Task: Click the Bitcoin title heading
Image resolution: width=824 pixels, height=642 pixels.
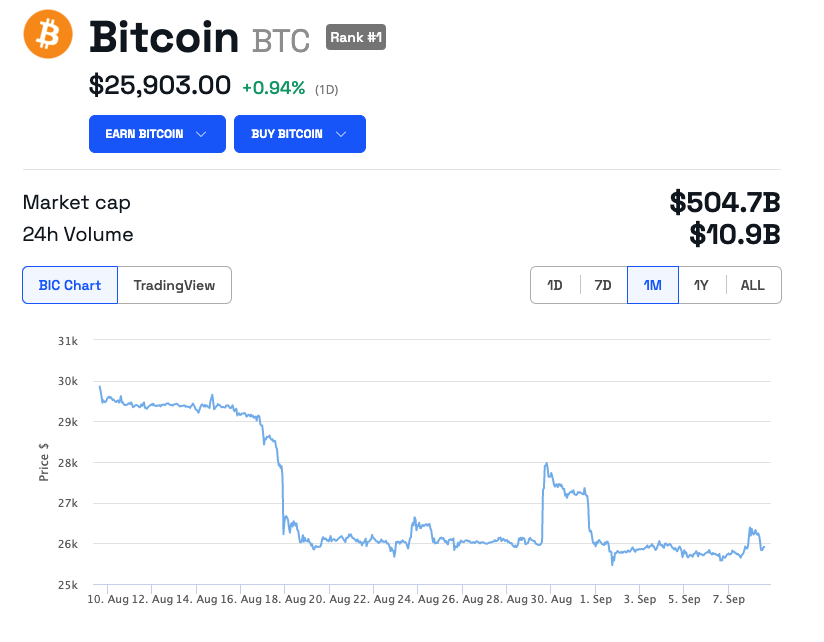Action: click(163, 37)
